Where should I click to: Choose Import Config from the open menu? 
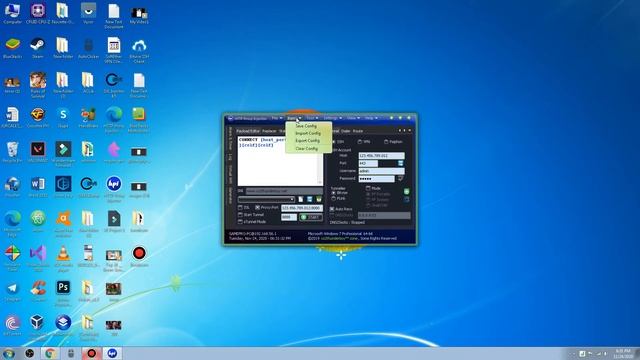pos(308,133)
